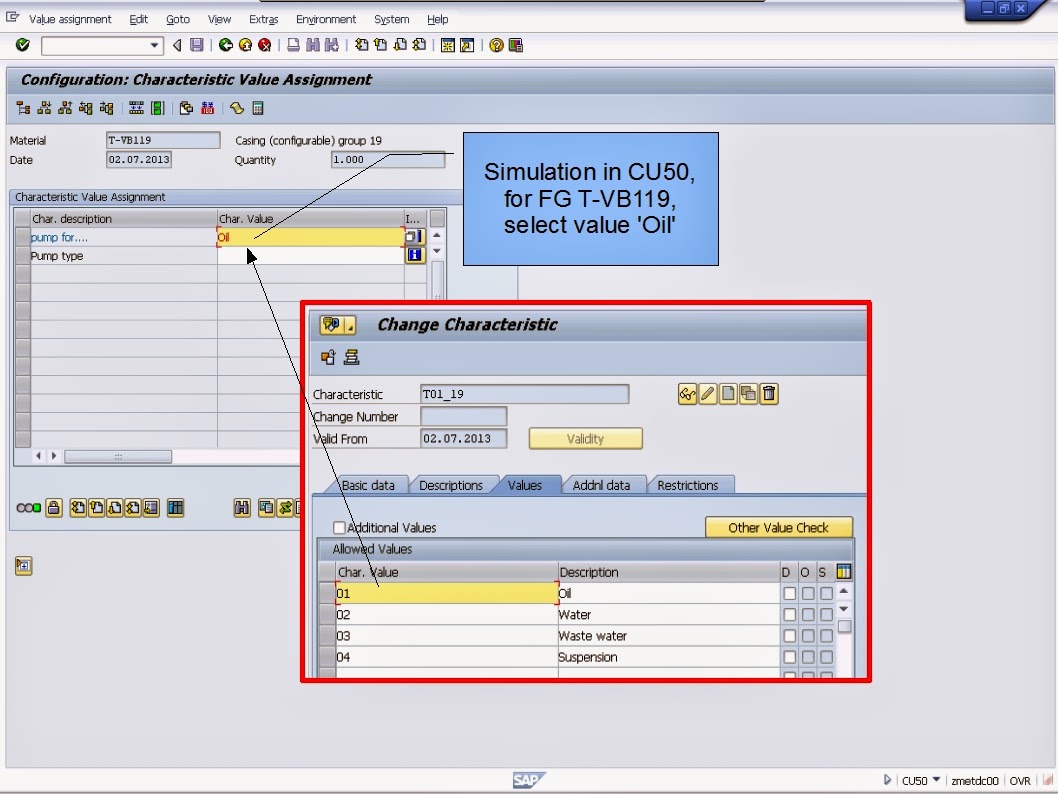Click the table settings icon in Allowed Values header

click(843, 572)
